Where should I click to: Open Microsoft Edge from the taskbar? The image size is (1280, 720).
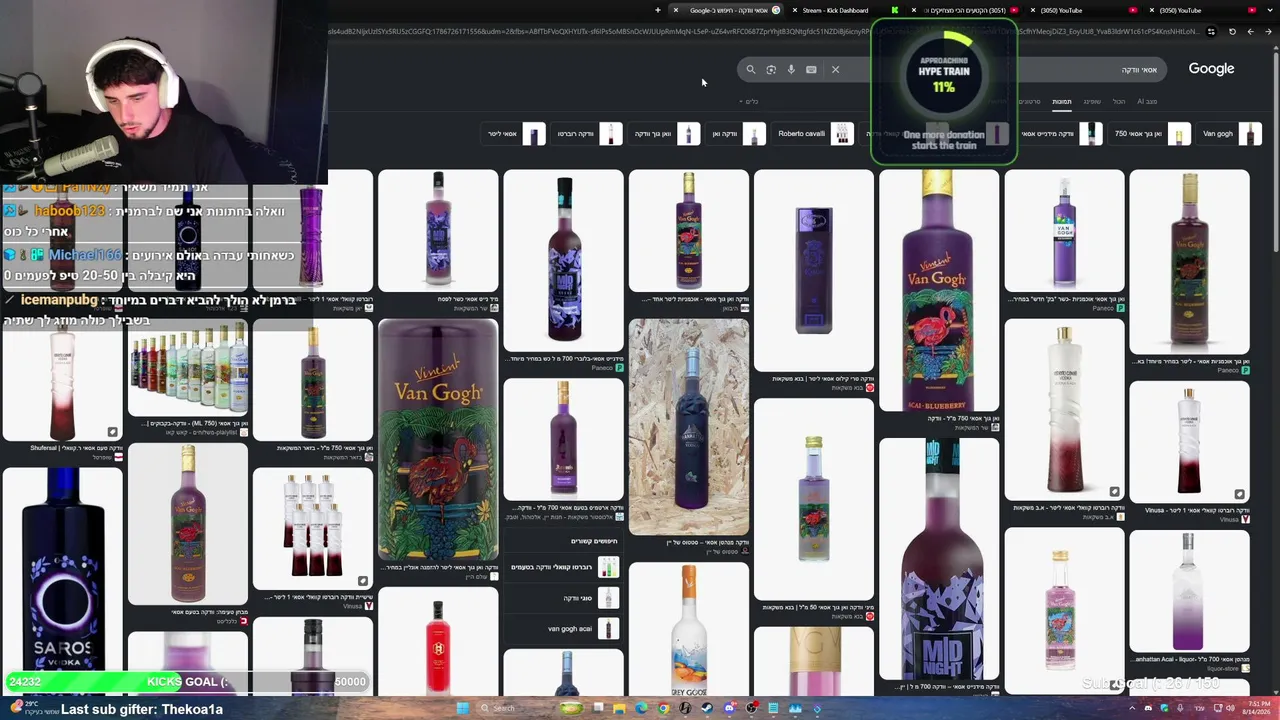tap(641, 708)
